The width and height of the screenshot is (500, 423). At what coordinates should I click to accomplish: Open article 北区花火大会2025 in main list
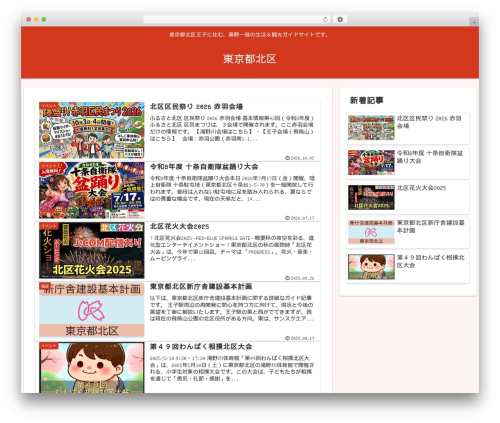point(179,227)
